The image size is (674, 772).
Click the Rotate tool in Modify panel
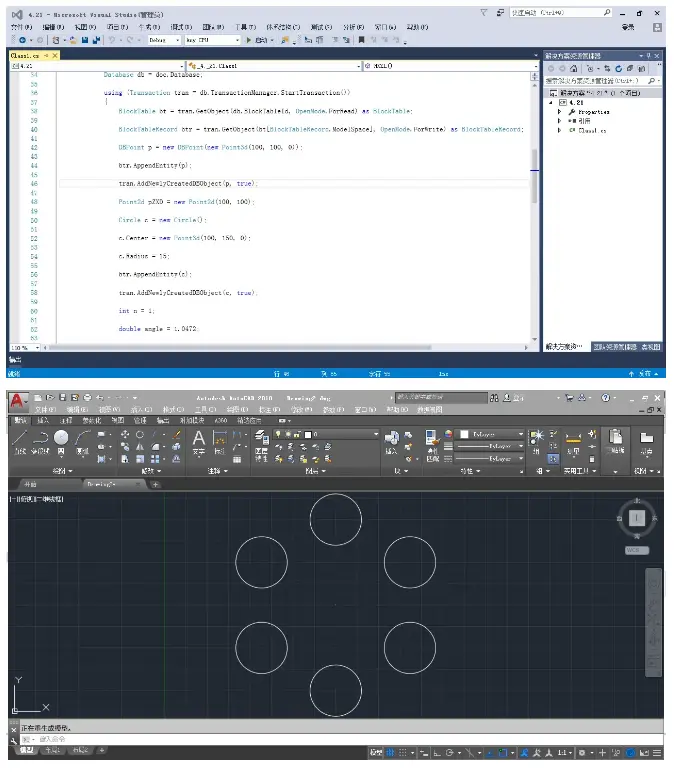pos(140,434)
